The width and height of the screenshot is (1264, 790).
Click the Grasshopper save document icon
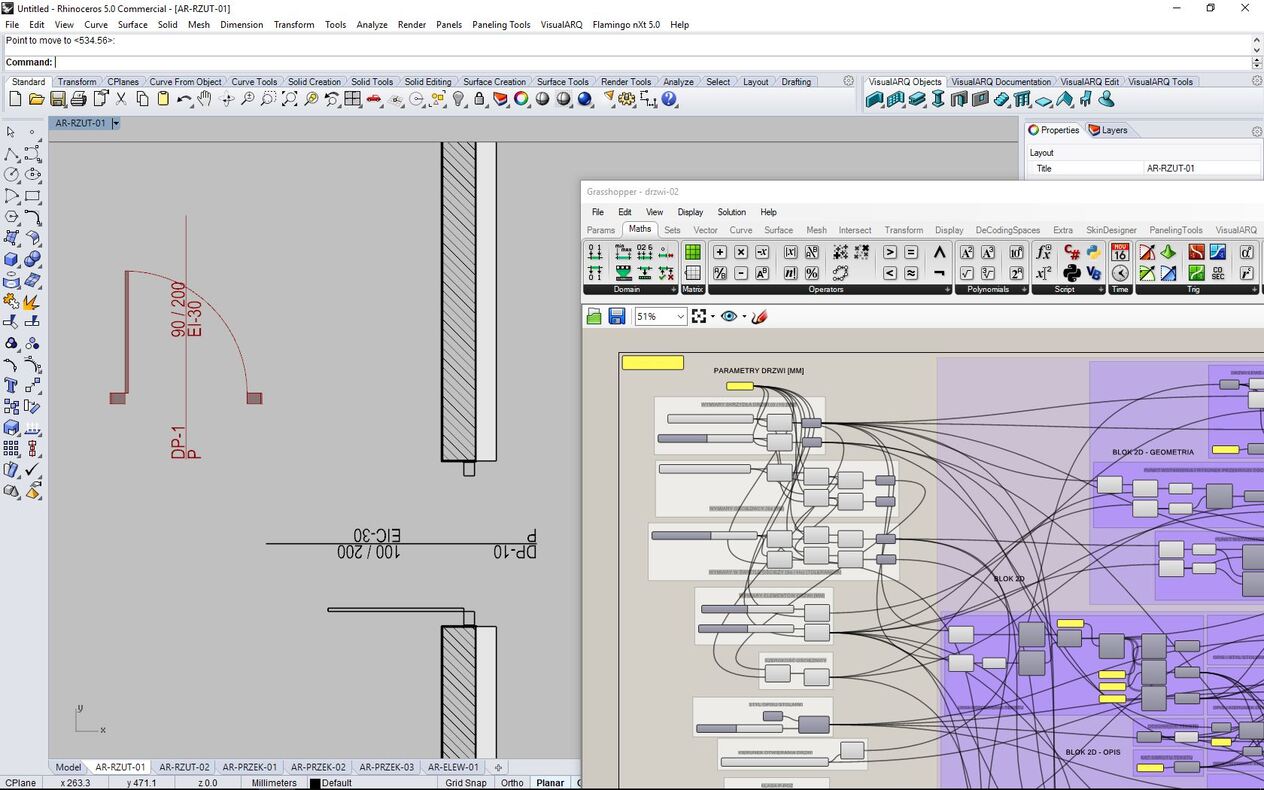[617, 317]
